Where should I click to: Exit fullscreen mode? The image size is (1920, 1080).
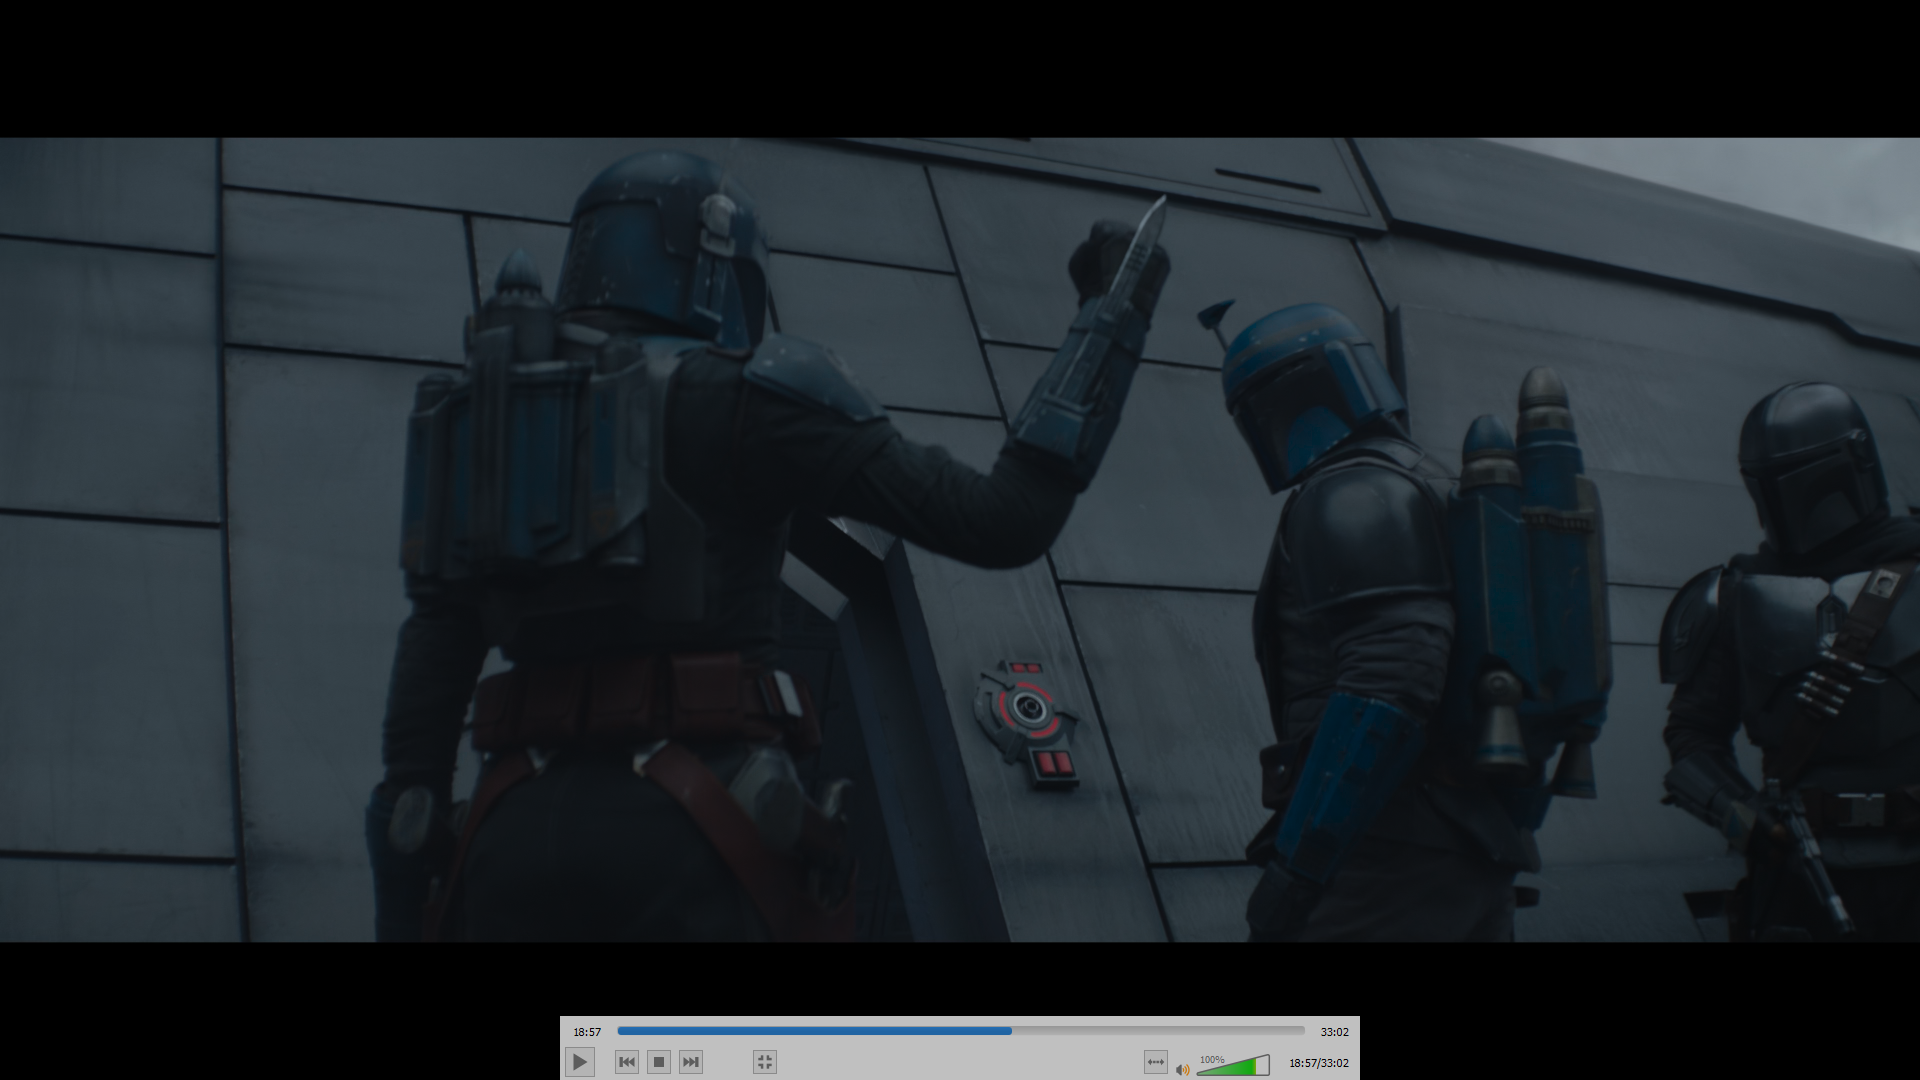(765, 1062)
